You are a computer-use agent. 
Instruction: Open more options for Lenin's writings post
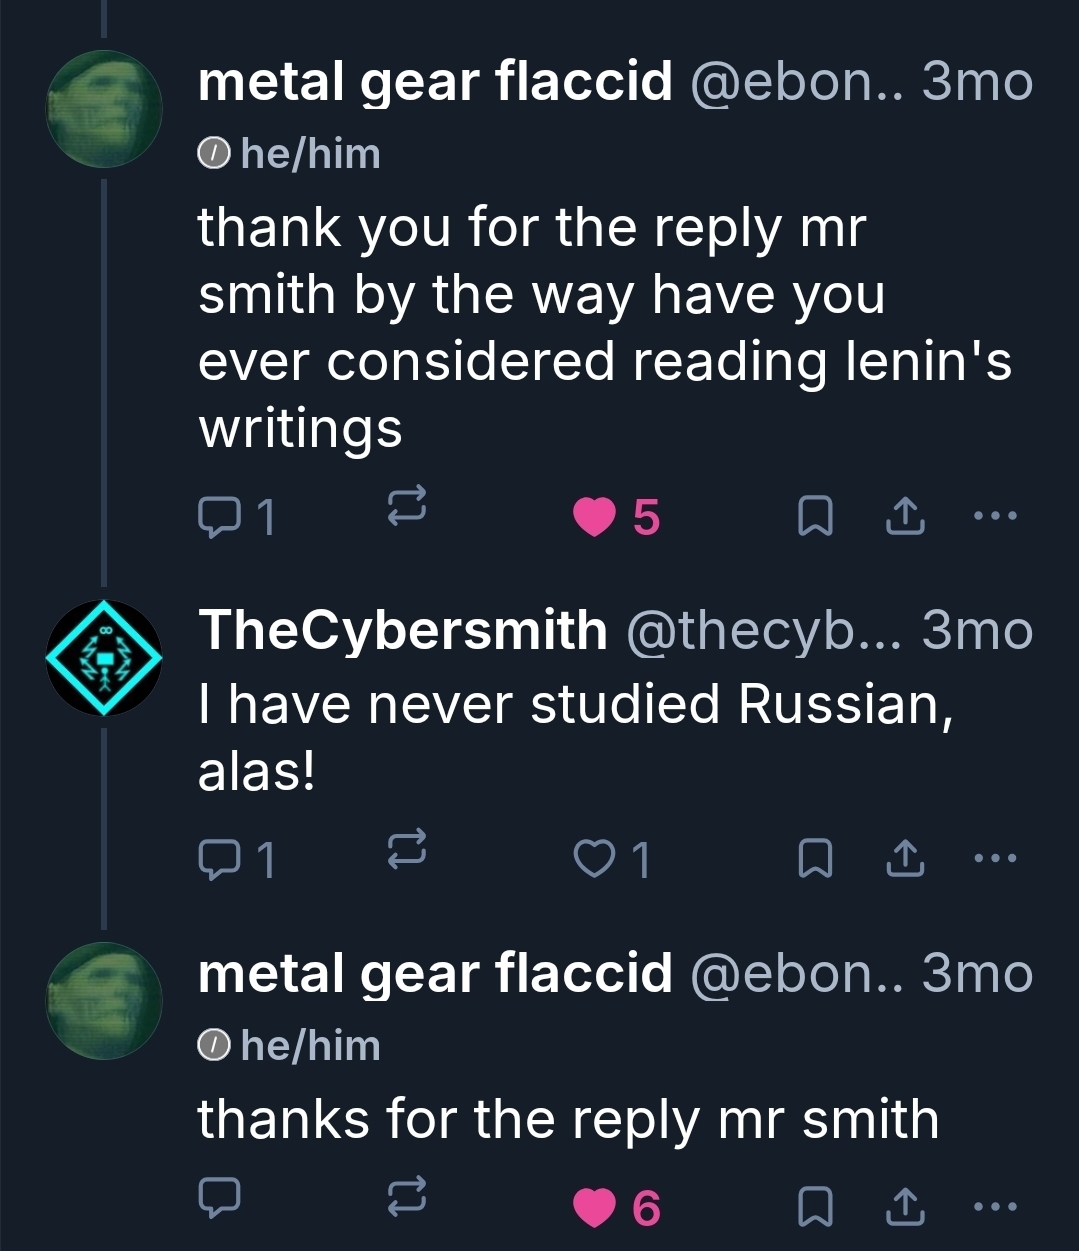995,516
